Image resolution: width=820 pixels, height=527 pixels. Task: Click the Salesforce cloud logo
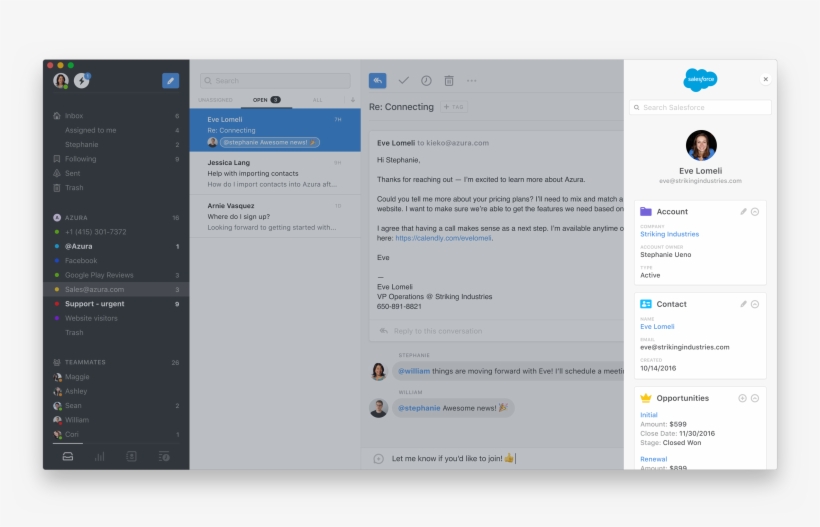pyautogui.click(x=700, y=80)
